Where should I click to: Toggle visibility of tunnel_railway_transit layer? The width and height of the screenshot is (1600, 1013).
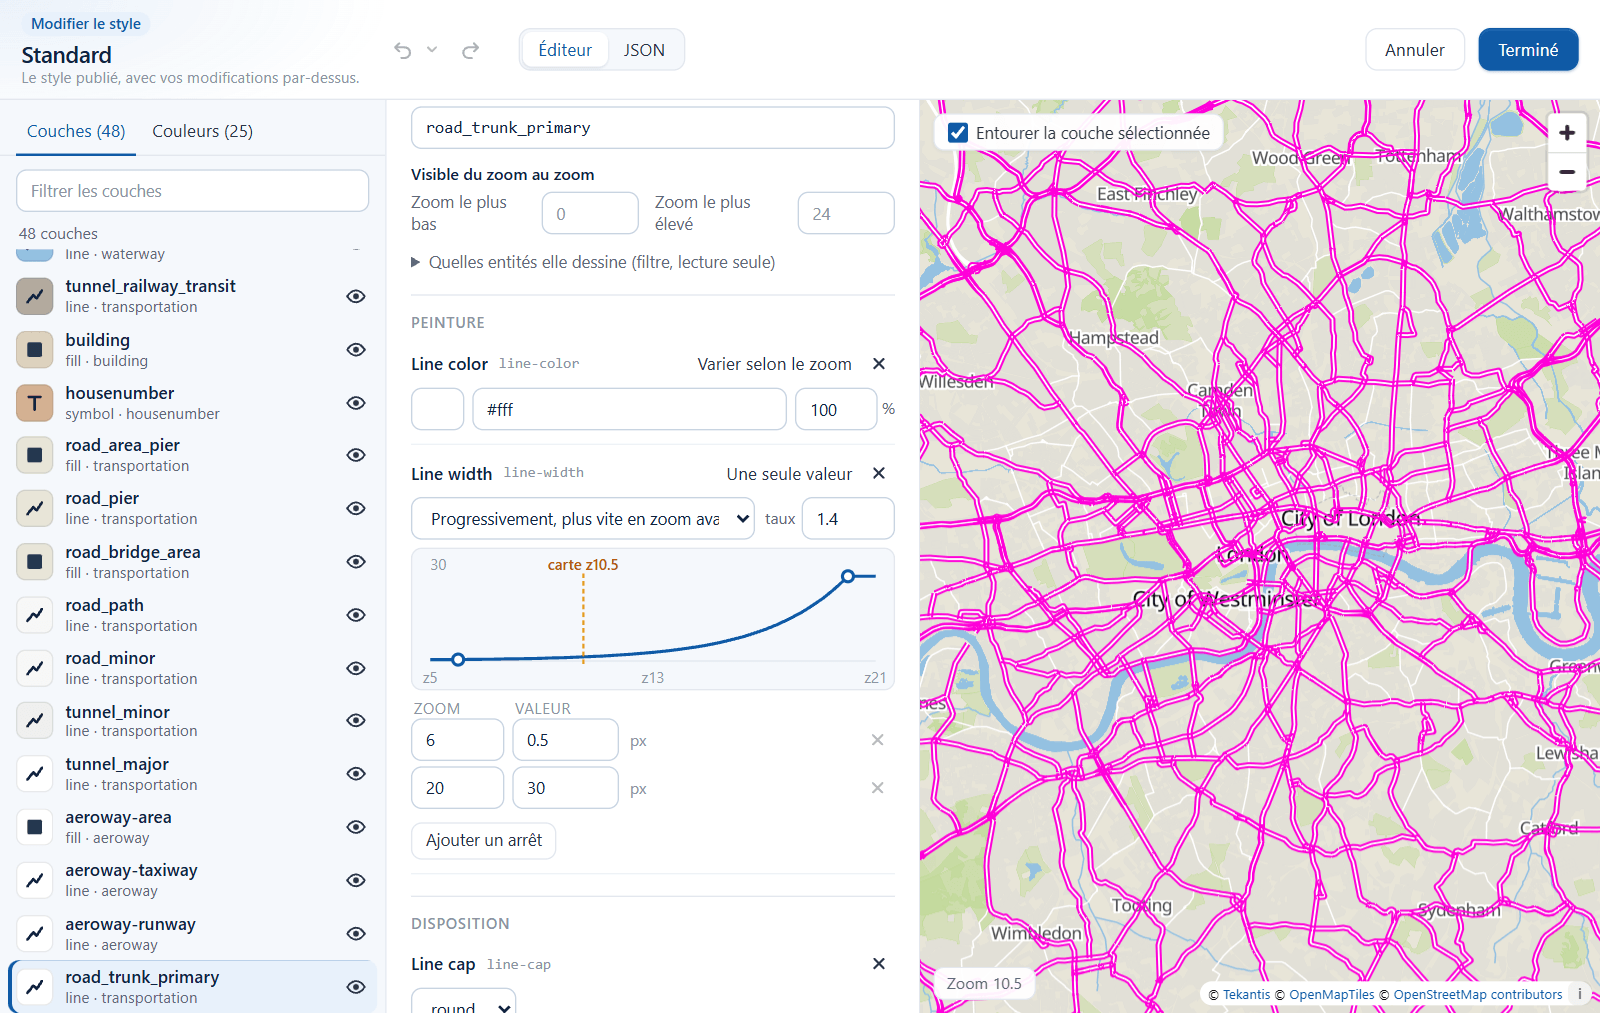tap(356, 296)
